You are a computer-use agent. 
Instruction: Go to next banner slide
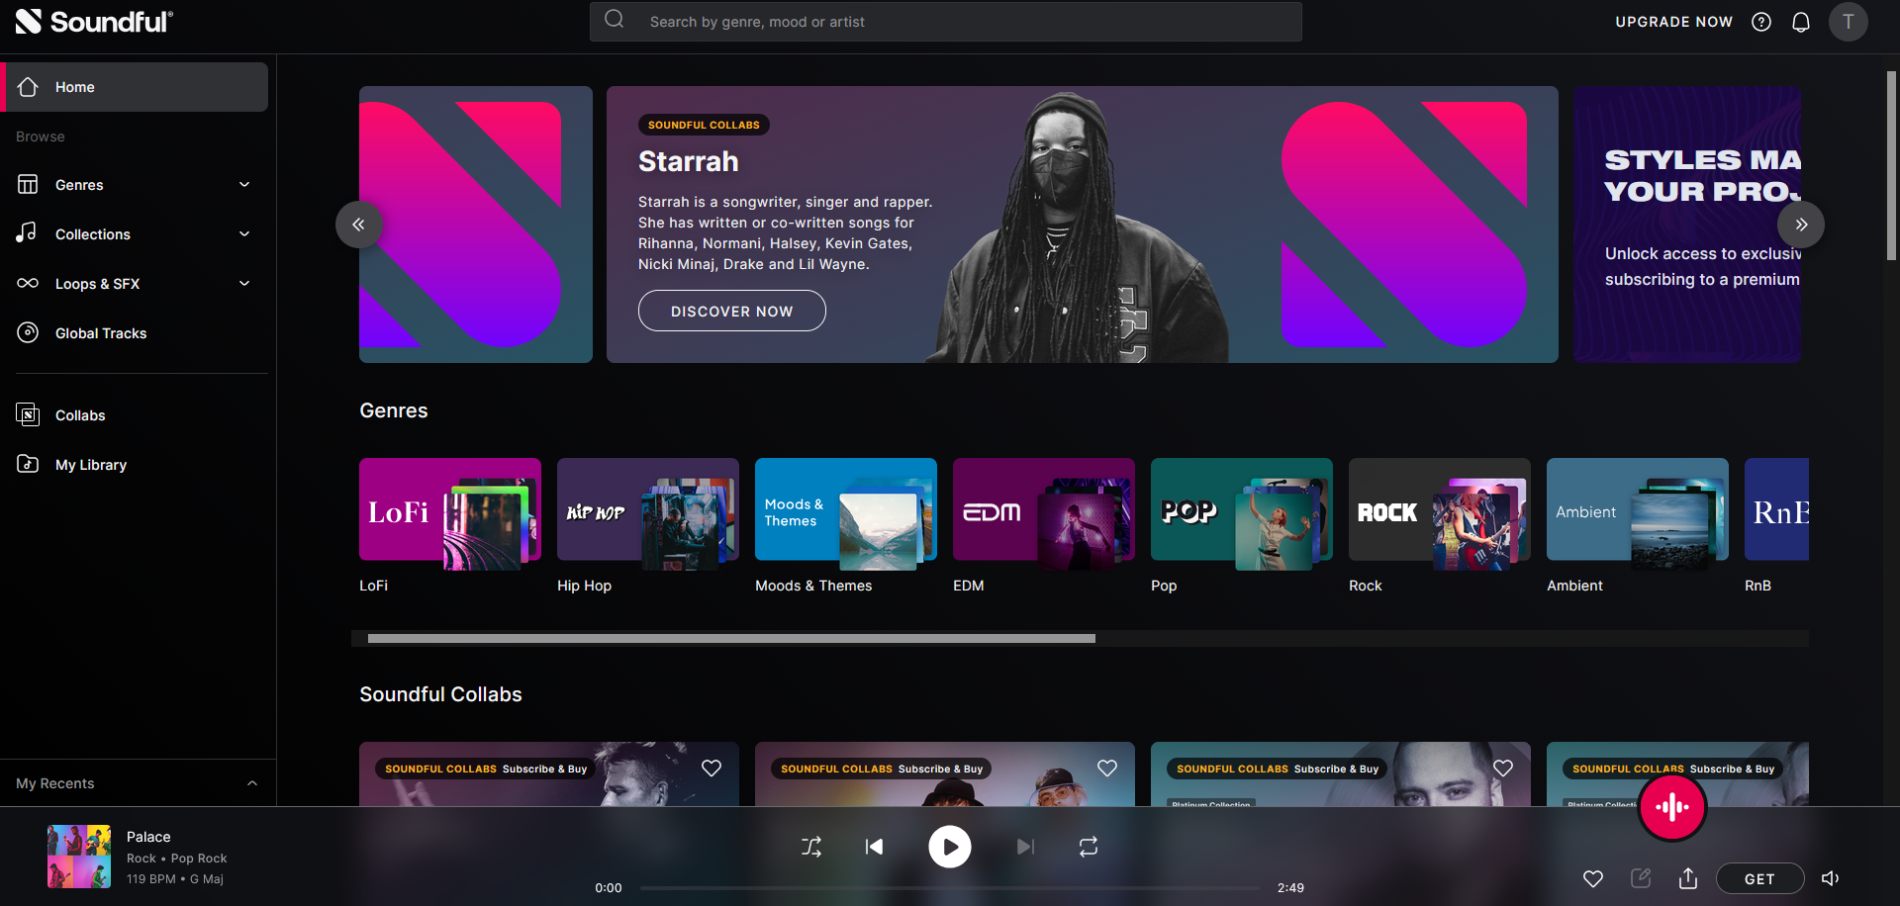[1801, 224]
